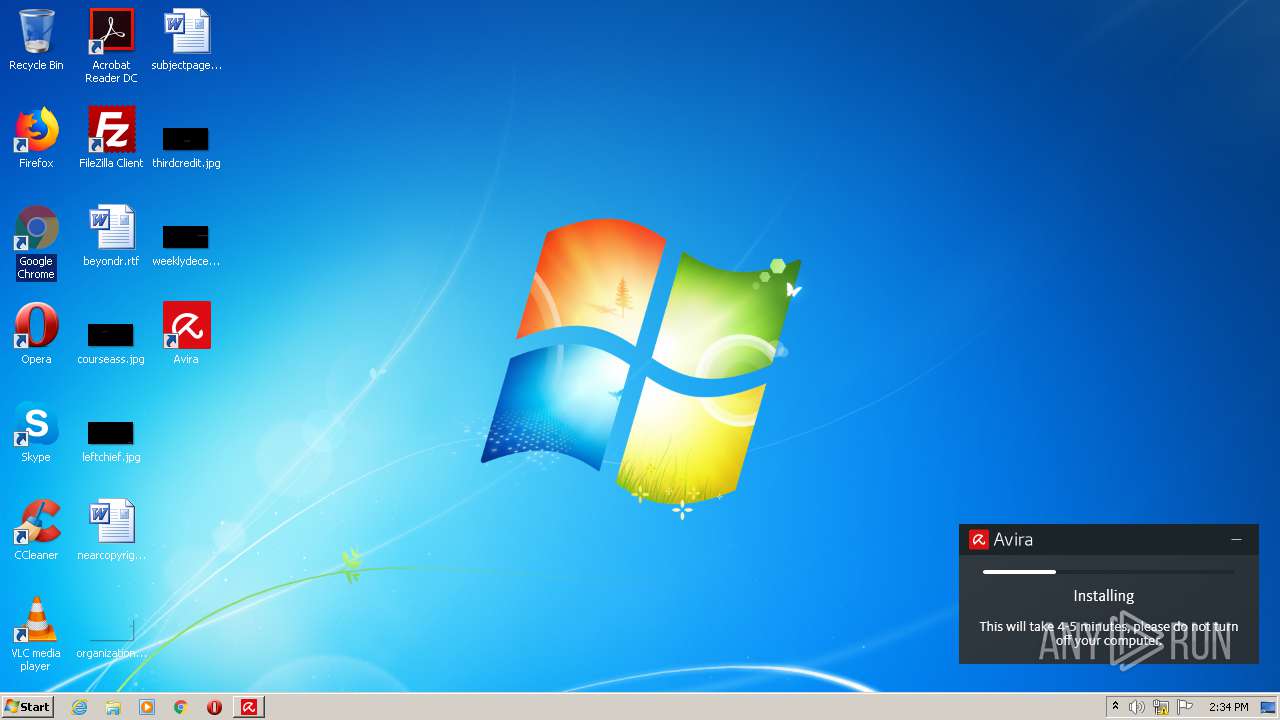Open the nearcopyrig Word document
Screen dimensions: 1280x720
coord(111,530)
